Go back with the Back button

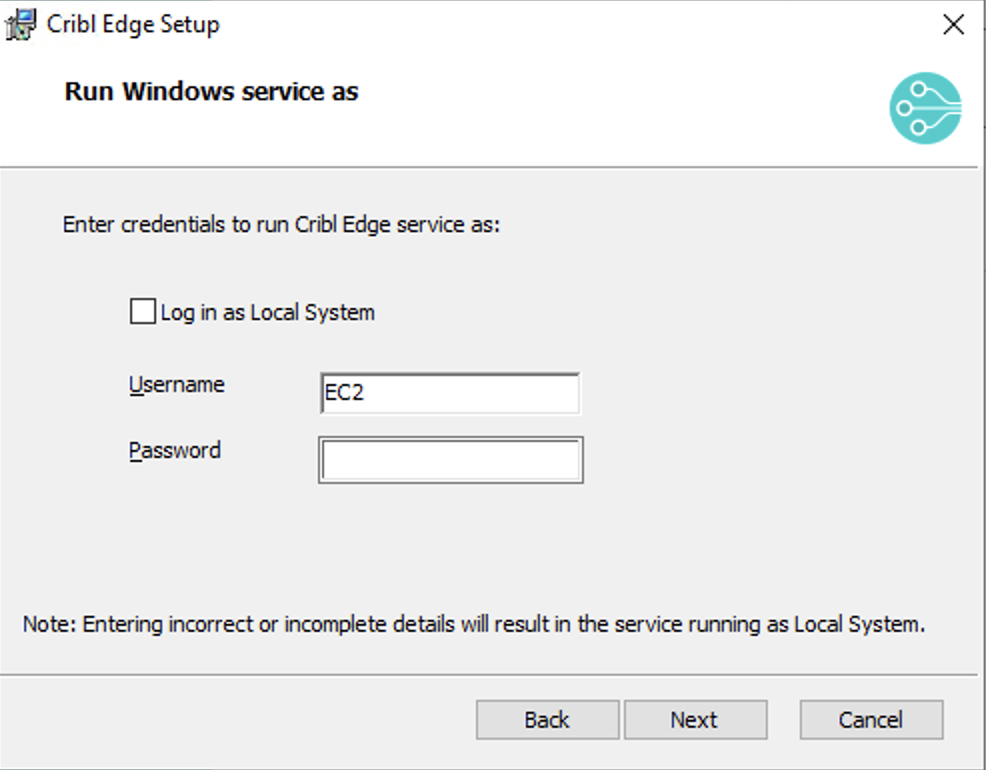(x=547, y=720)
